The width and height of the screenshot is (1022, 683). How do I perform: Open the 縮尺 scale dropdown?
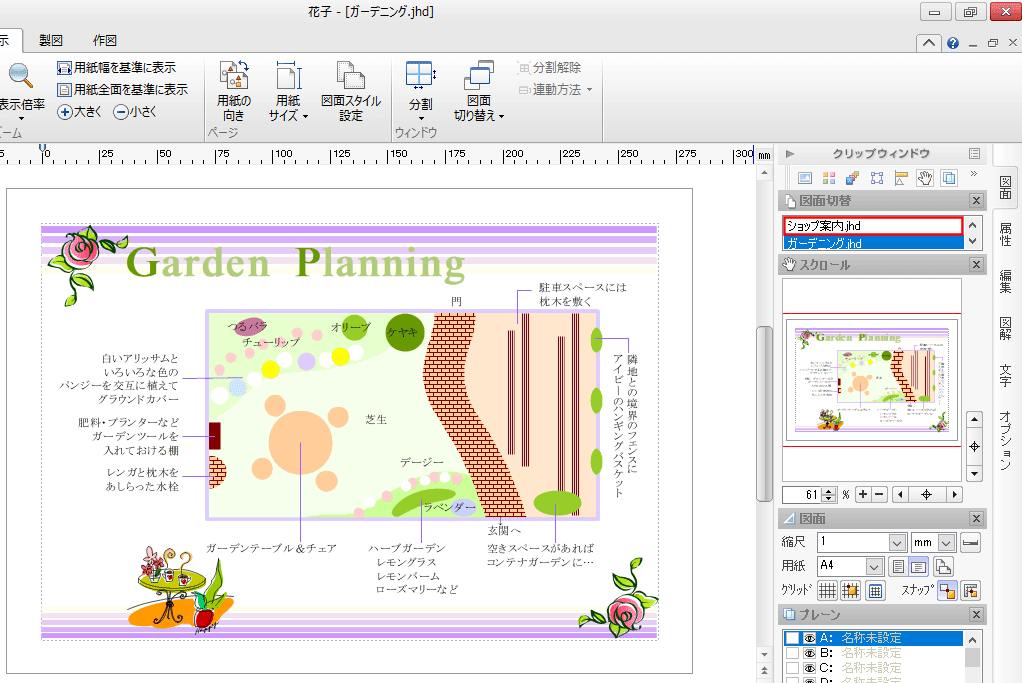click(x=898, y=542)
